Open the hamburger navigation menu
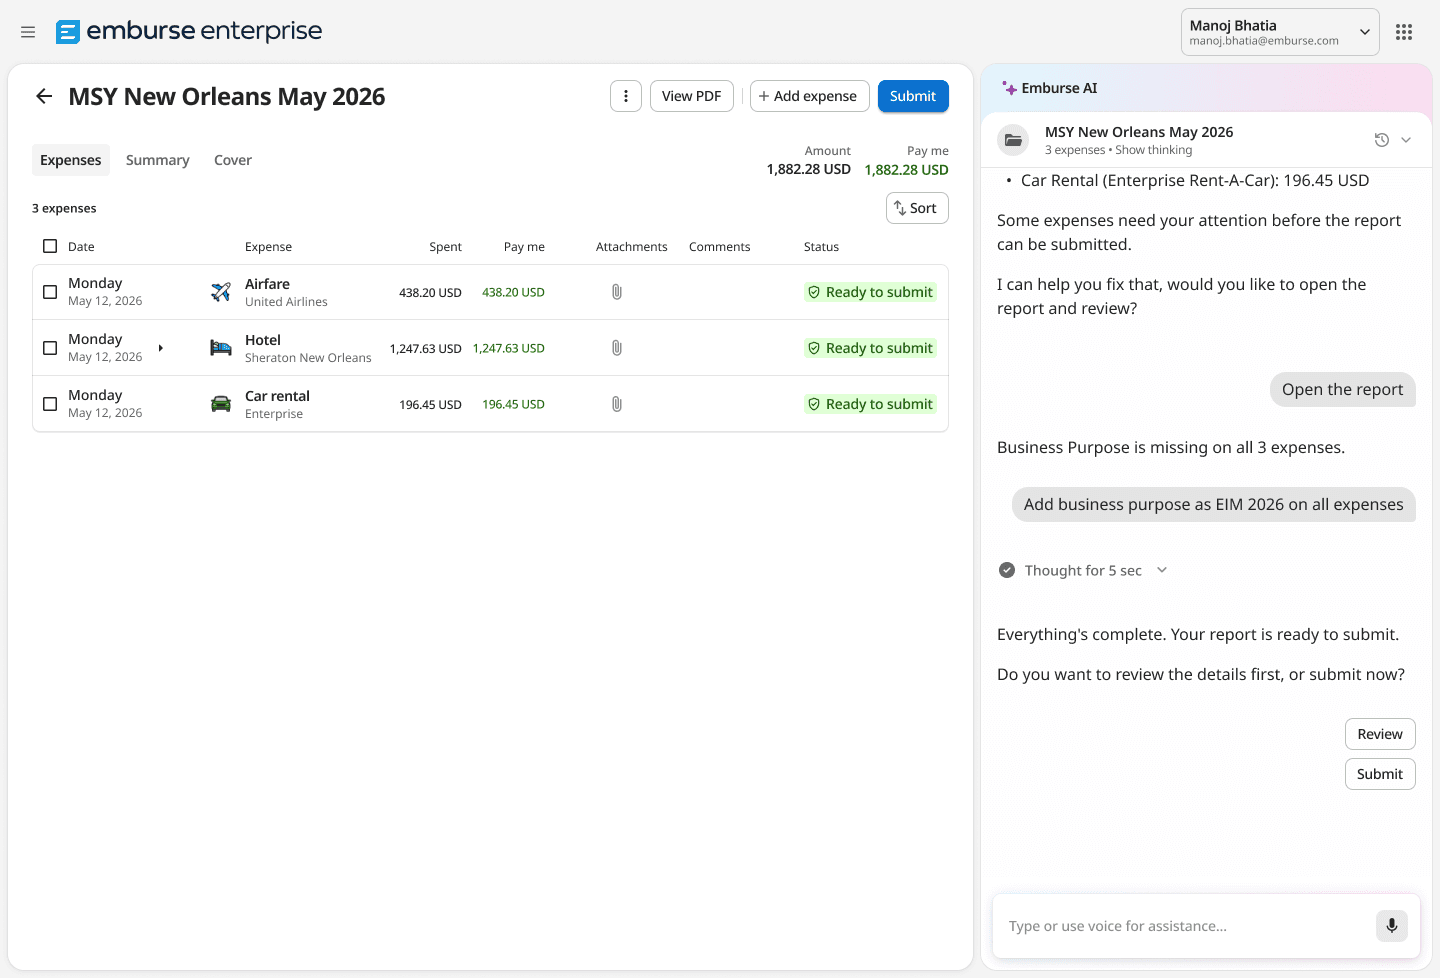 [x=28, y=32]
